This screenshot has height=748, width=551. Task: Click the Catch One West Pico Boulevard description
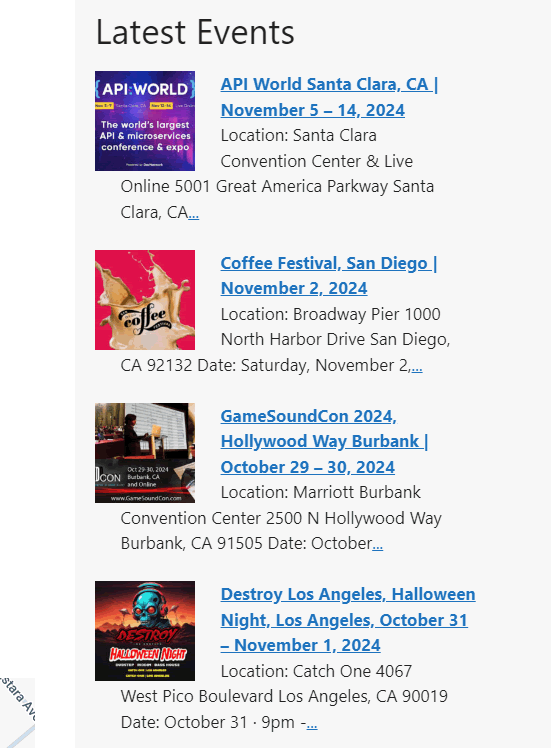click(284, 696)
